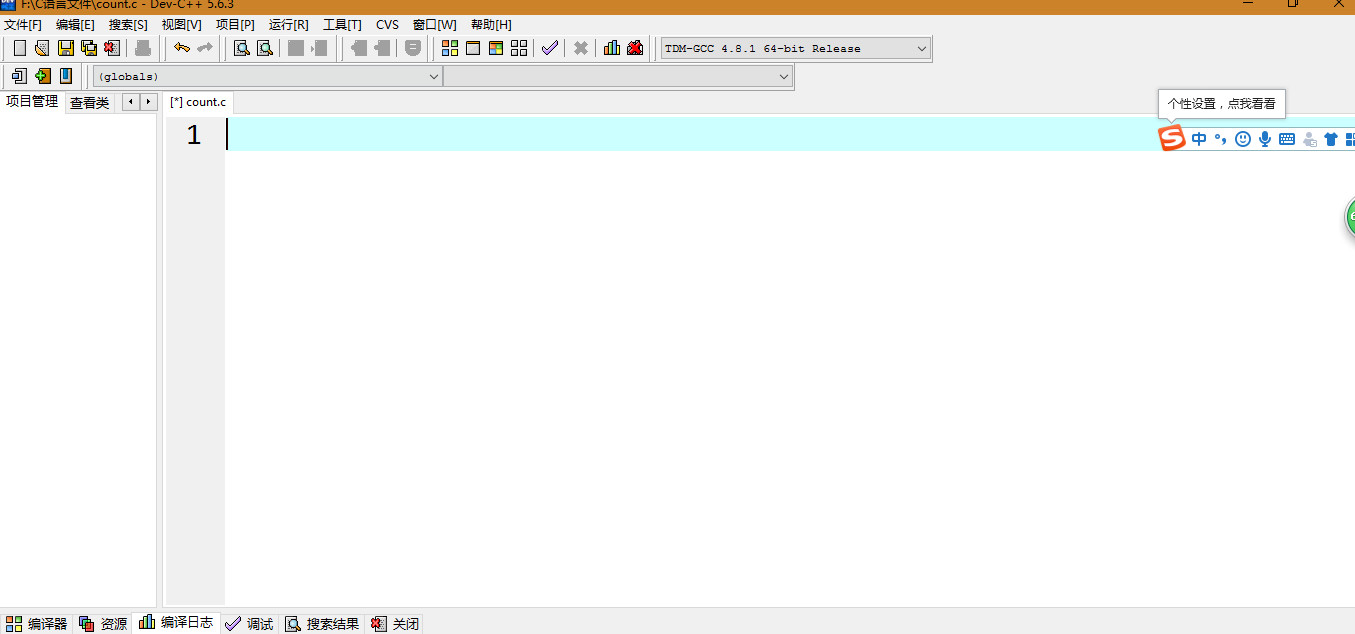The height and width of the screenshot is (634, 1355).
Task: Redo the last edit
Action: coord(205,48)
